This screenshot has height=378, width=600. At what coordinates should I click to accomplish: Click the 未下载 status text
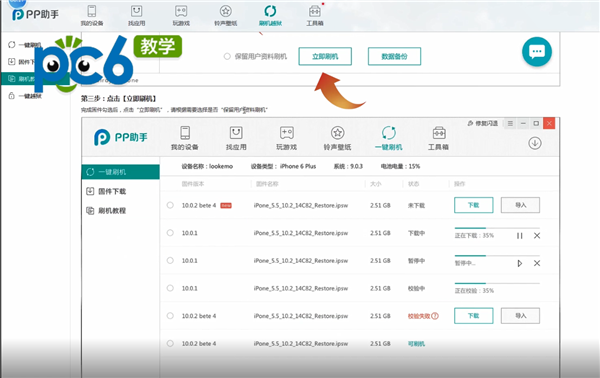click(x=416, y=205)
